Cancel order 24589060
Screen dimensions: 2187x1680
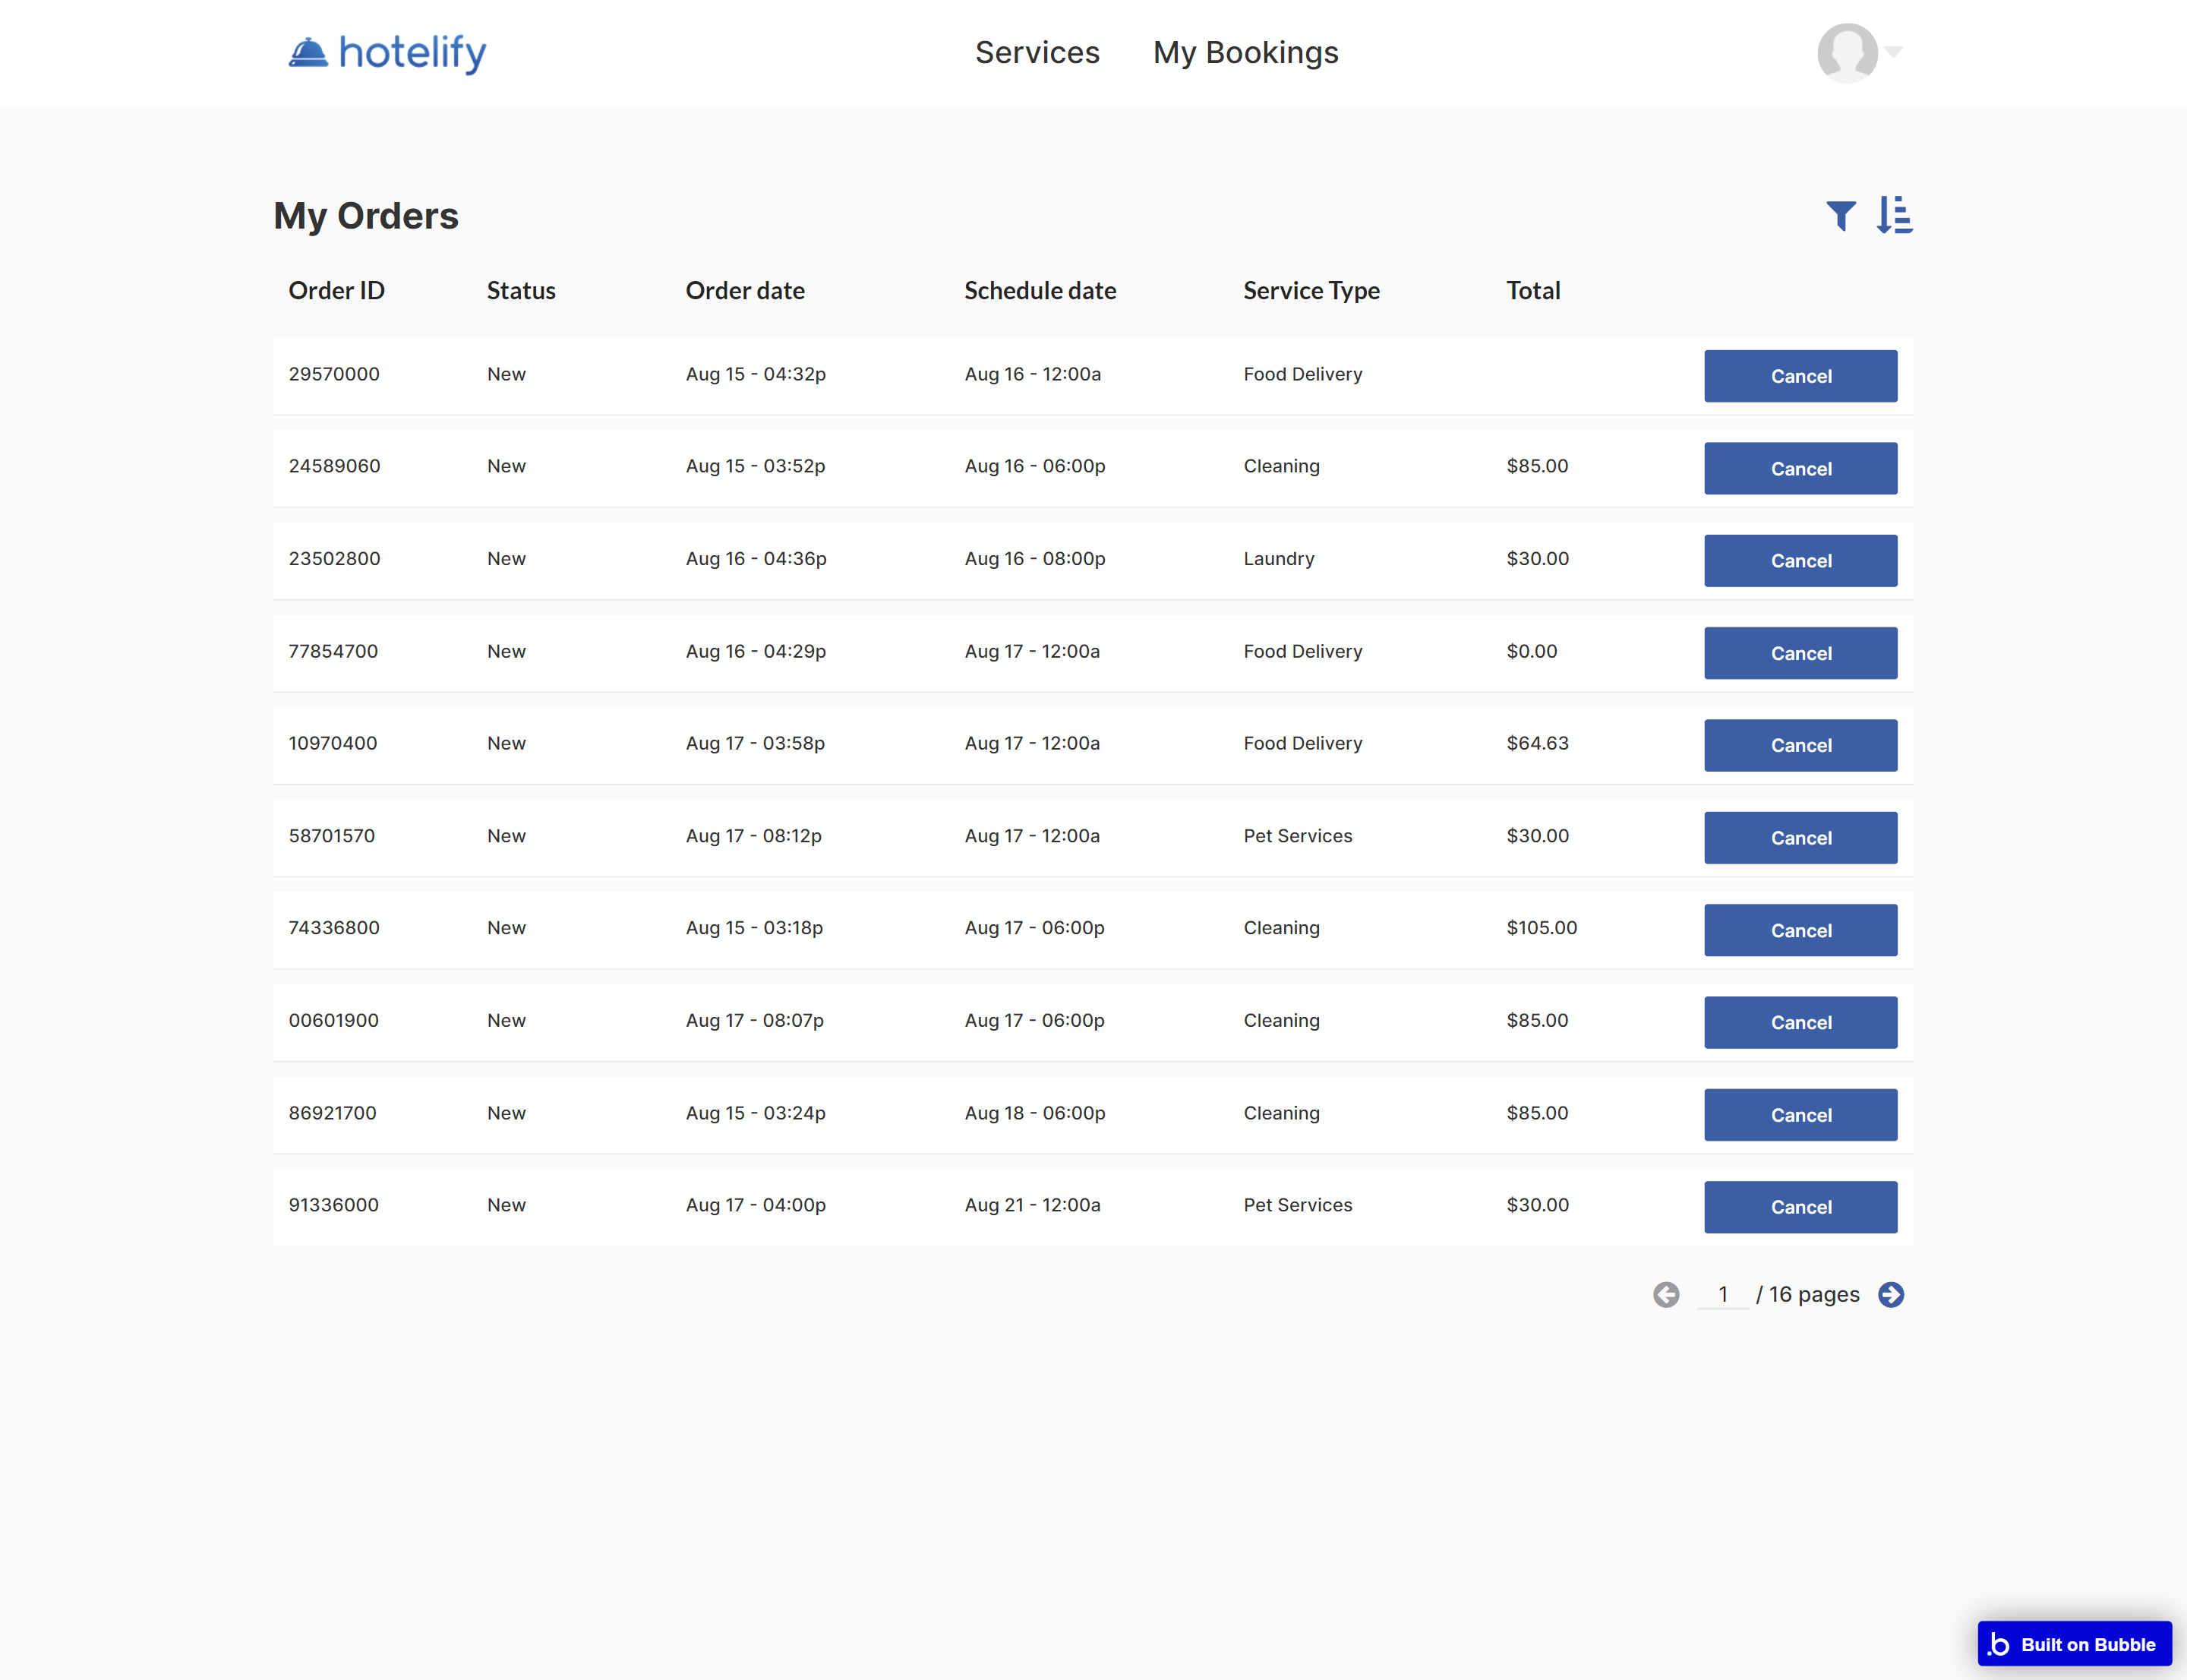(1800, 468)
